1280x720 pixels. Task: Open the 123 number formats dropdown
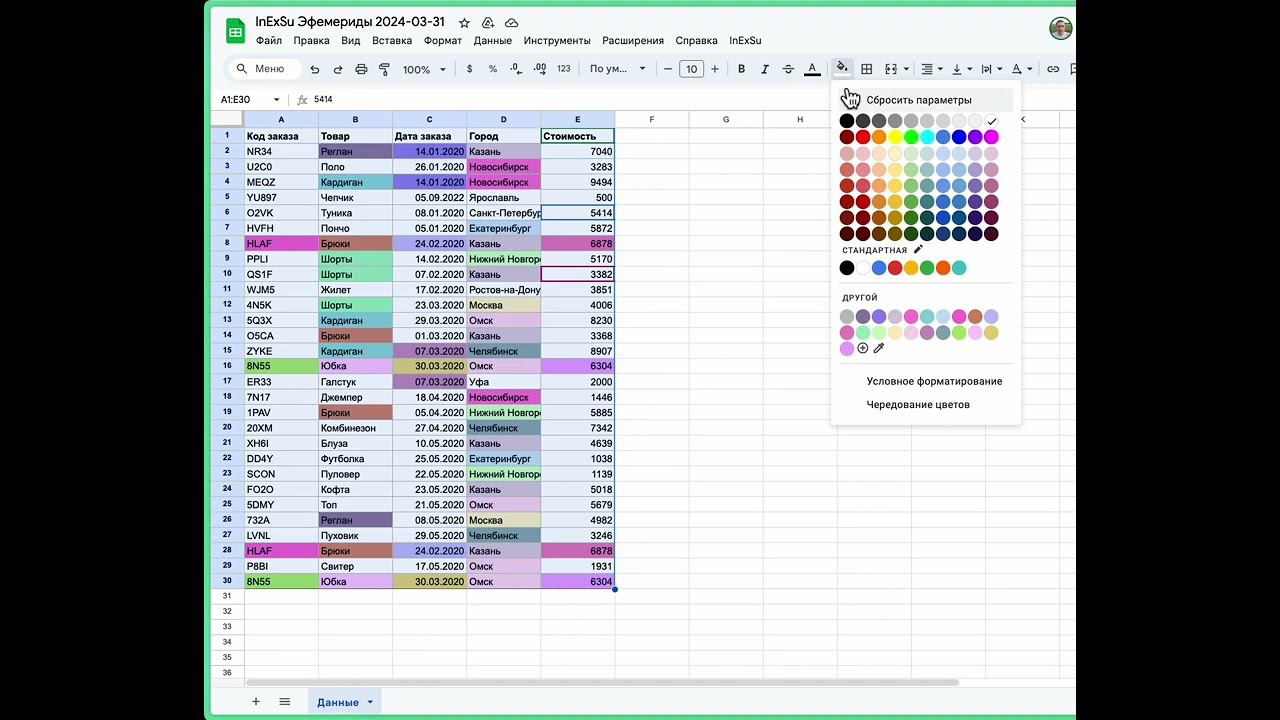point(564,69)
